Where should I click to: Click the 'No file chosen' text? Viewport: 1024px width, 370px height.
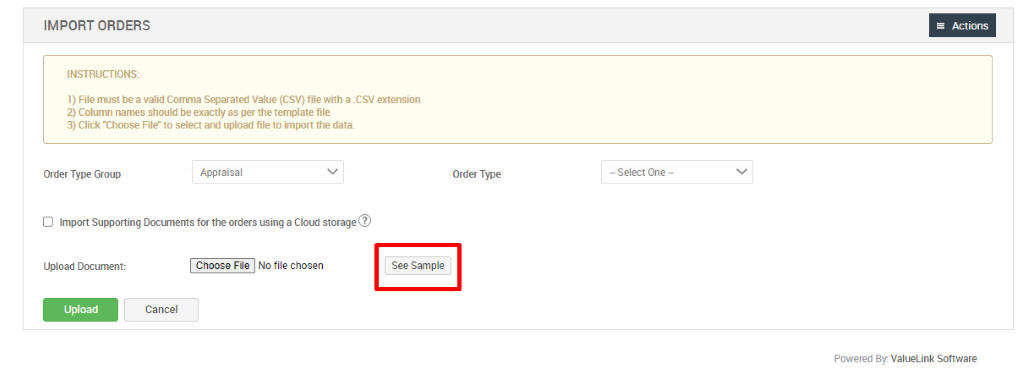[291, 266]
